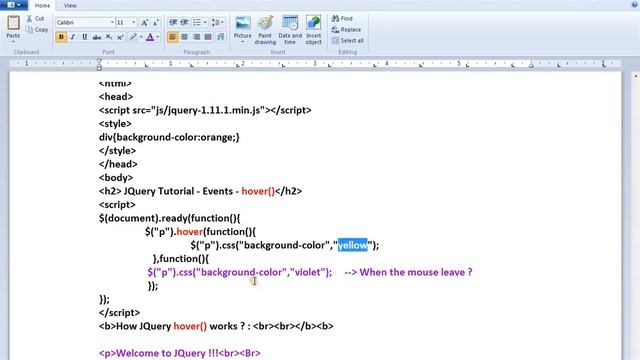Viewport: 640px width, 360px height.
Task: Click the Paste clipboard icon
Action: tap(13, 23)
